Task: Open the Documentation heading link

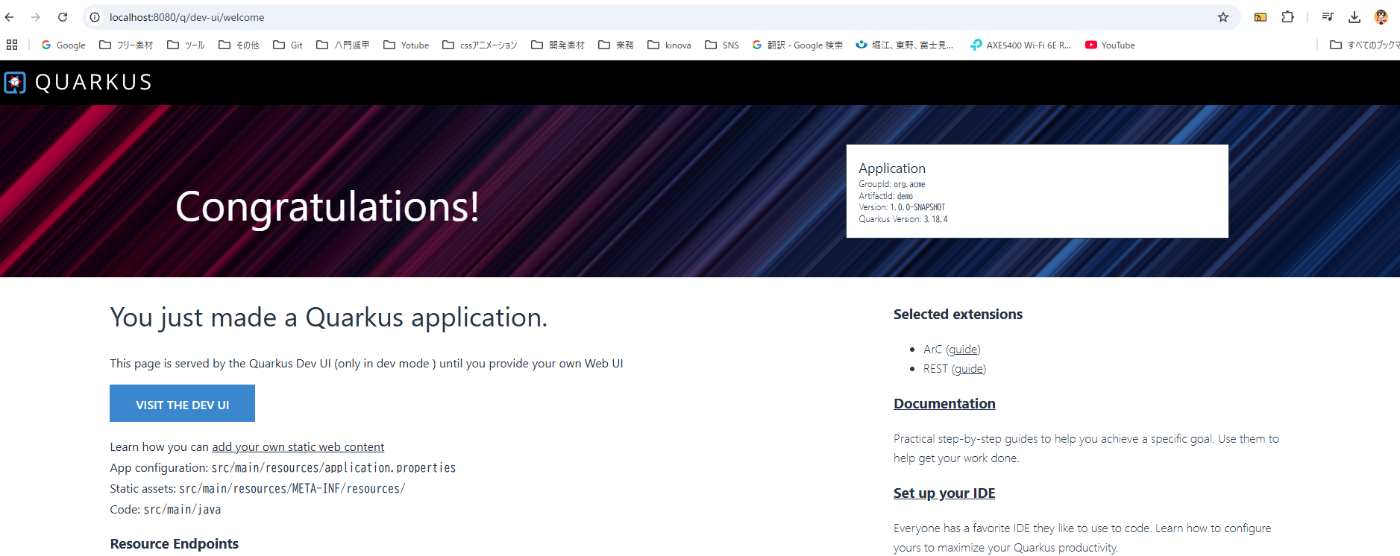Action: point(944,404)
